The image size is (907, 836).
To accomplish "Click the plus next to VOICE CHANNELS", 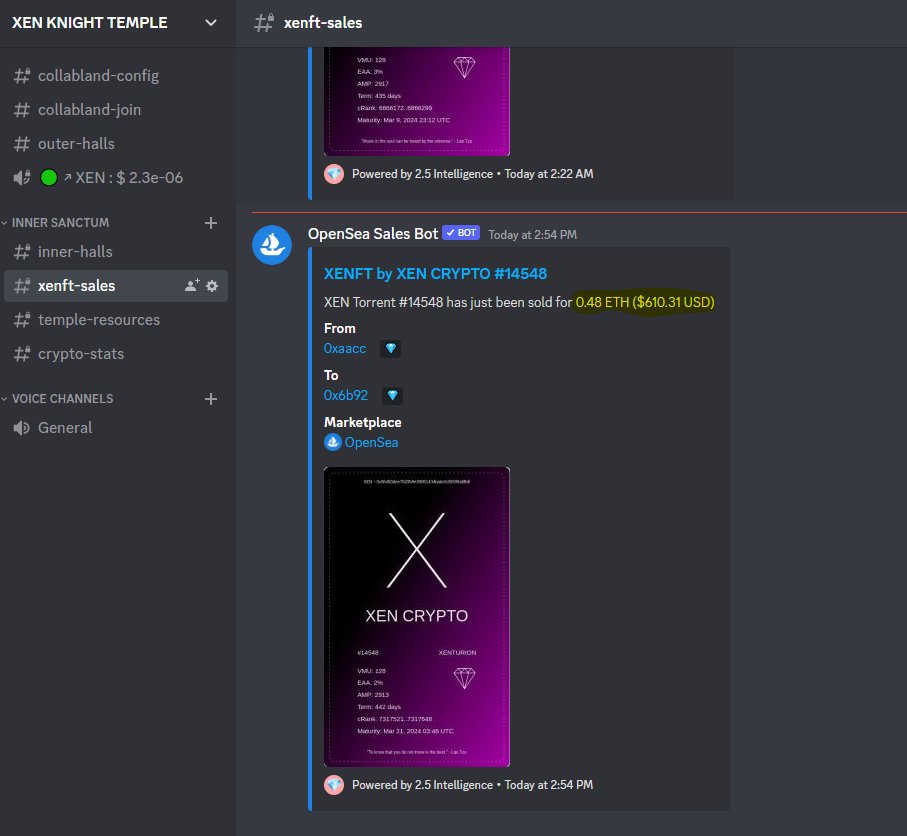I will tap(211, 398).
